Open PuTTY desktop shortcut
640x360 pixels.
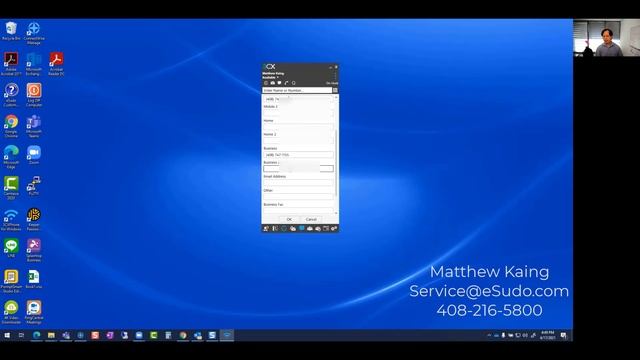click(x=33, y=186)
